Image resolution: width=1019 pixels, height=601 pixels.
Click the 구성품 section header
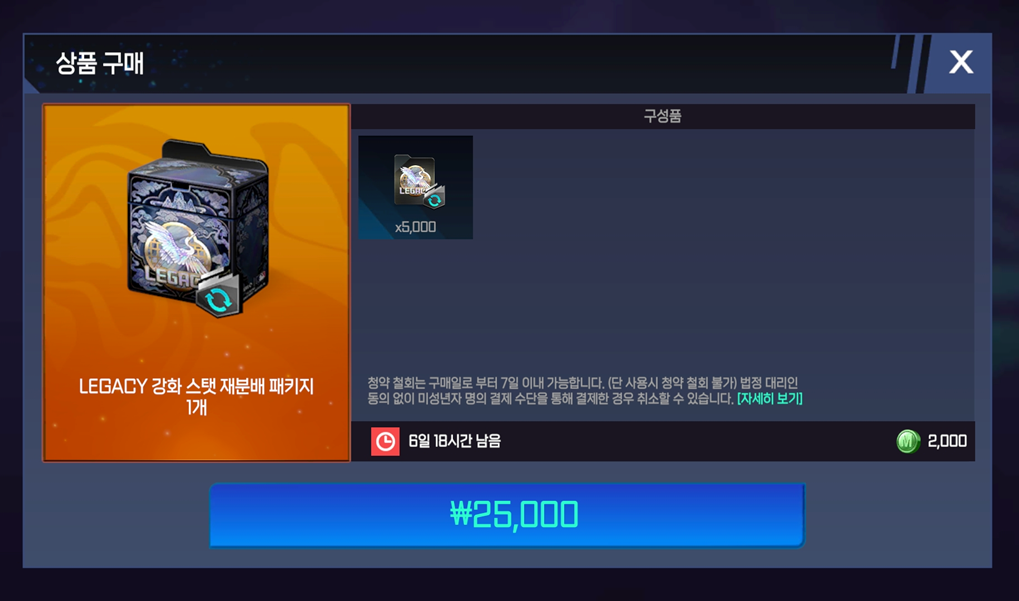[x=662, y=116]
